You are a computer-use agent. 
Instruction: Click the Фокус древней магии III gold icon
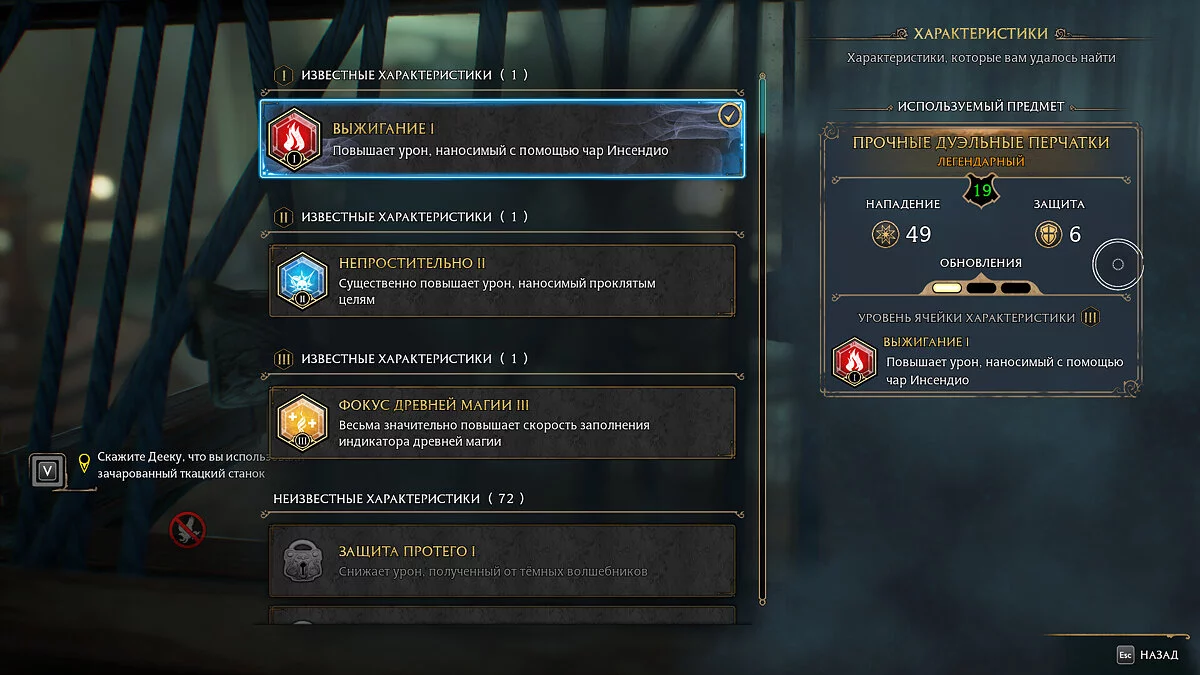(302, 424)
